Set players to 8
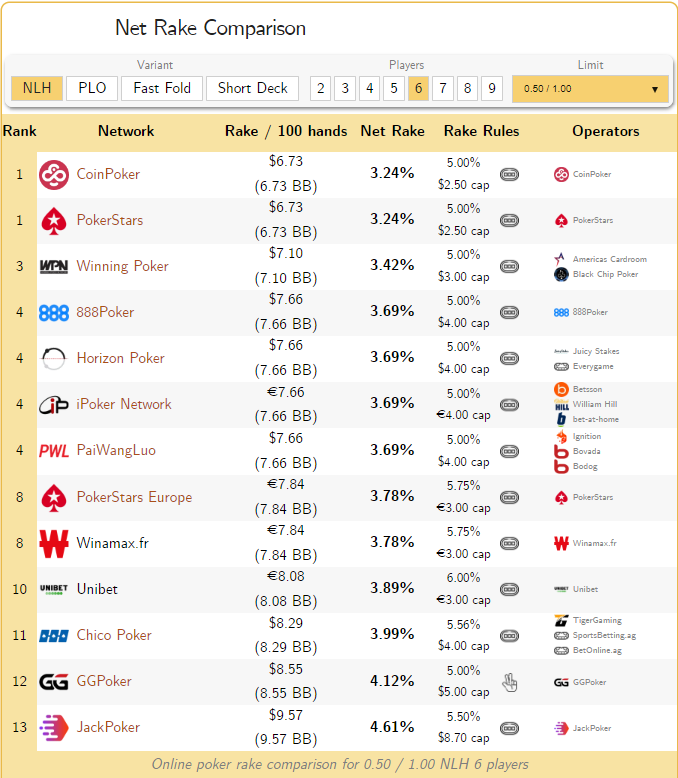The height and width of the screenshot is (778, 678). click(467, 88)
